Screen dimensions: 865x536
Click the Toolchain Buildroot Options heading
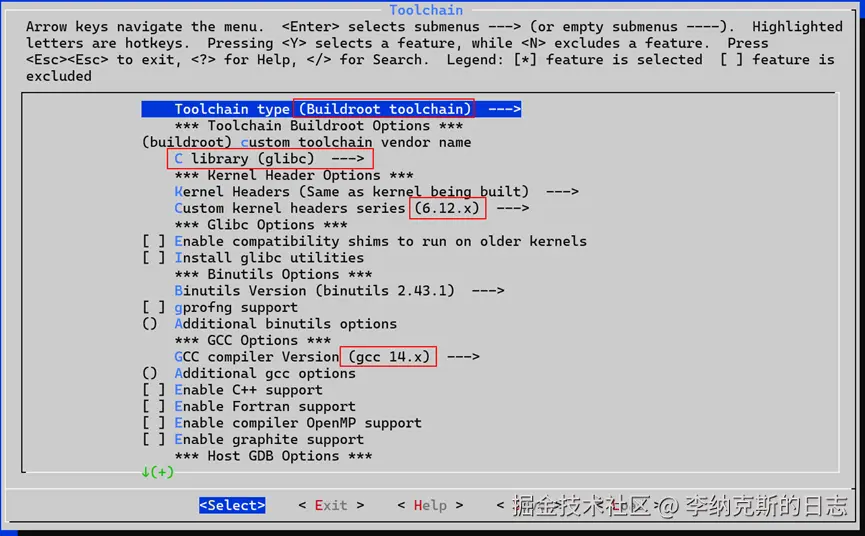[x=318, y=126]
